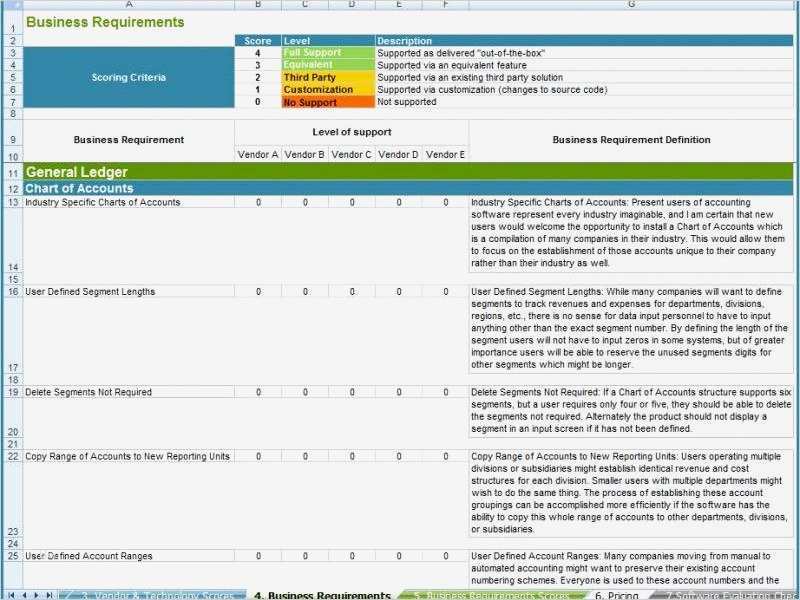Select score cell with value 2
Screen dimensions: 800x600
coord(258,78)
